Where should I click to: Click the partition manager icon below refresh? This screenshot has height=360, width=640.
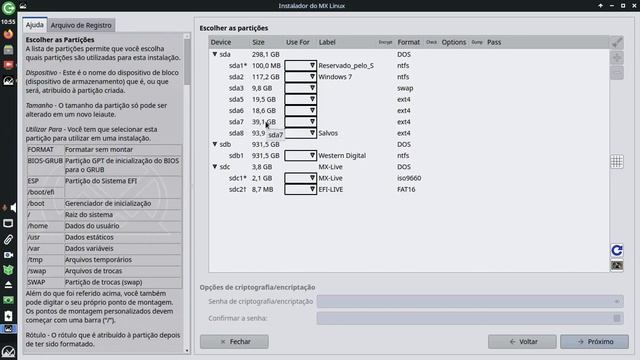(617, 266)
